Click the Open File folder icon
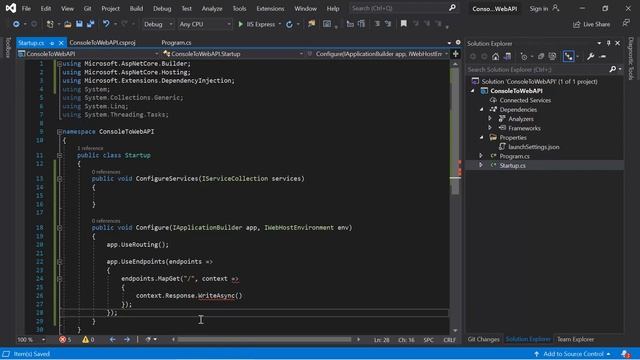Screen dimensions: 640x360 [68, 24]
